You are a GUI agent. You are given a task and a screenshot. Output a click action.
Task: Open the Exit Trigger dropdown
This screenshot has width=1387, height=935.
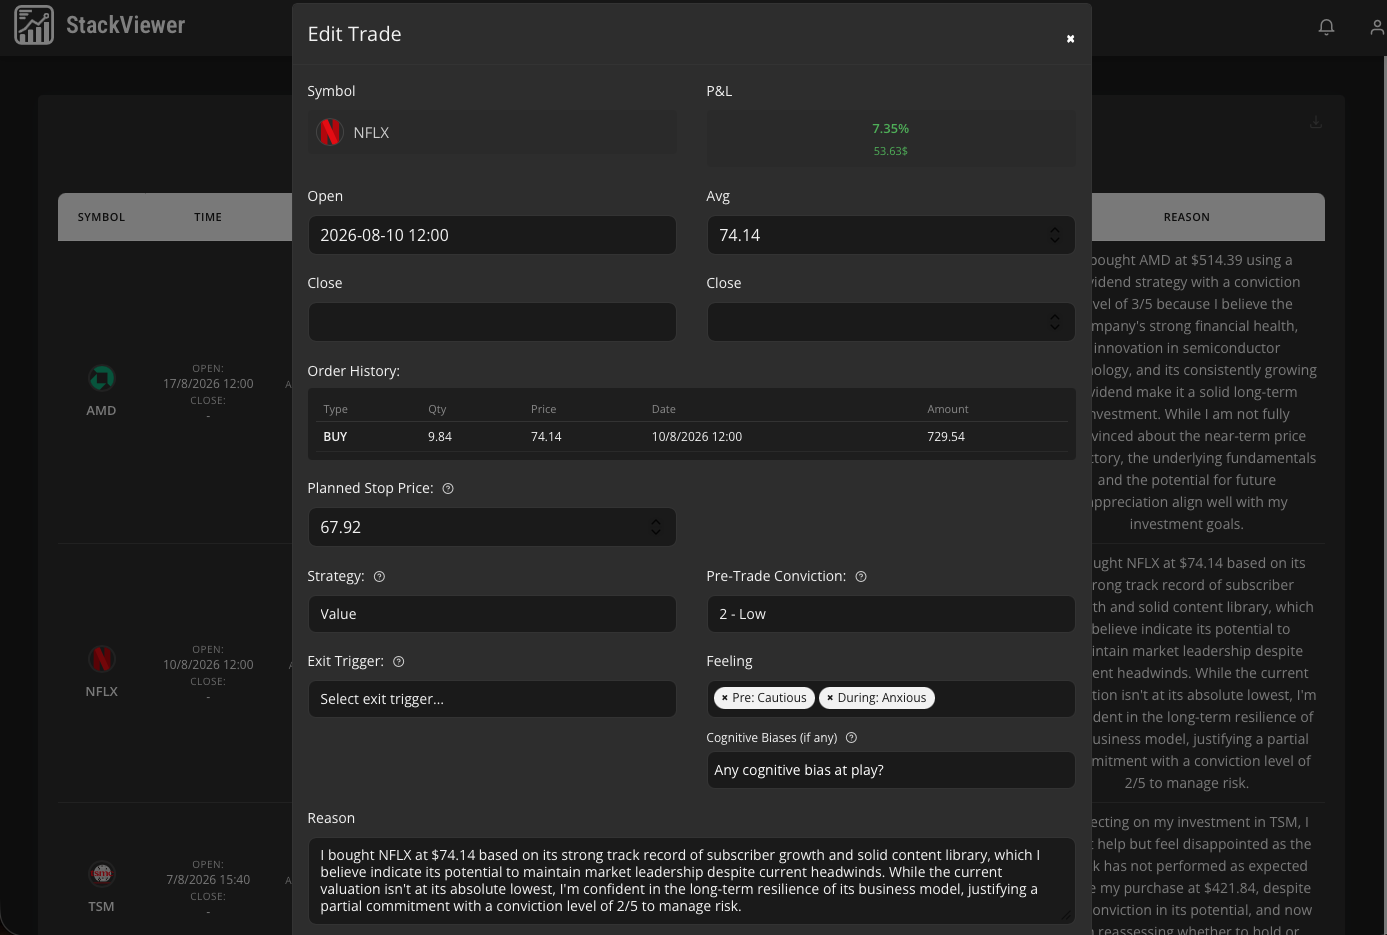(x=492, y=699)
